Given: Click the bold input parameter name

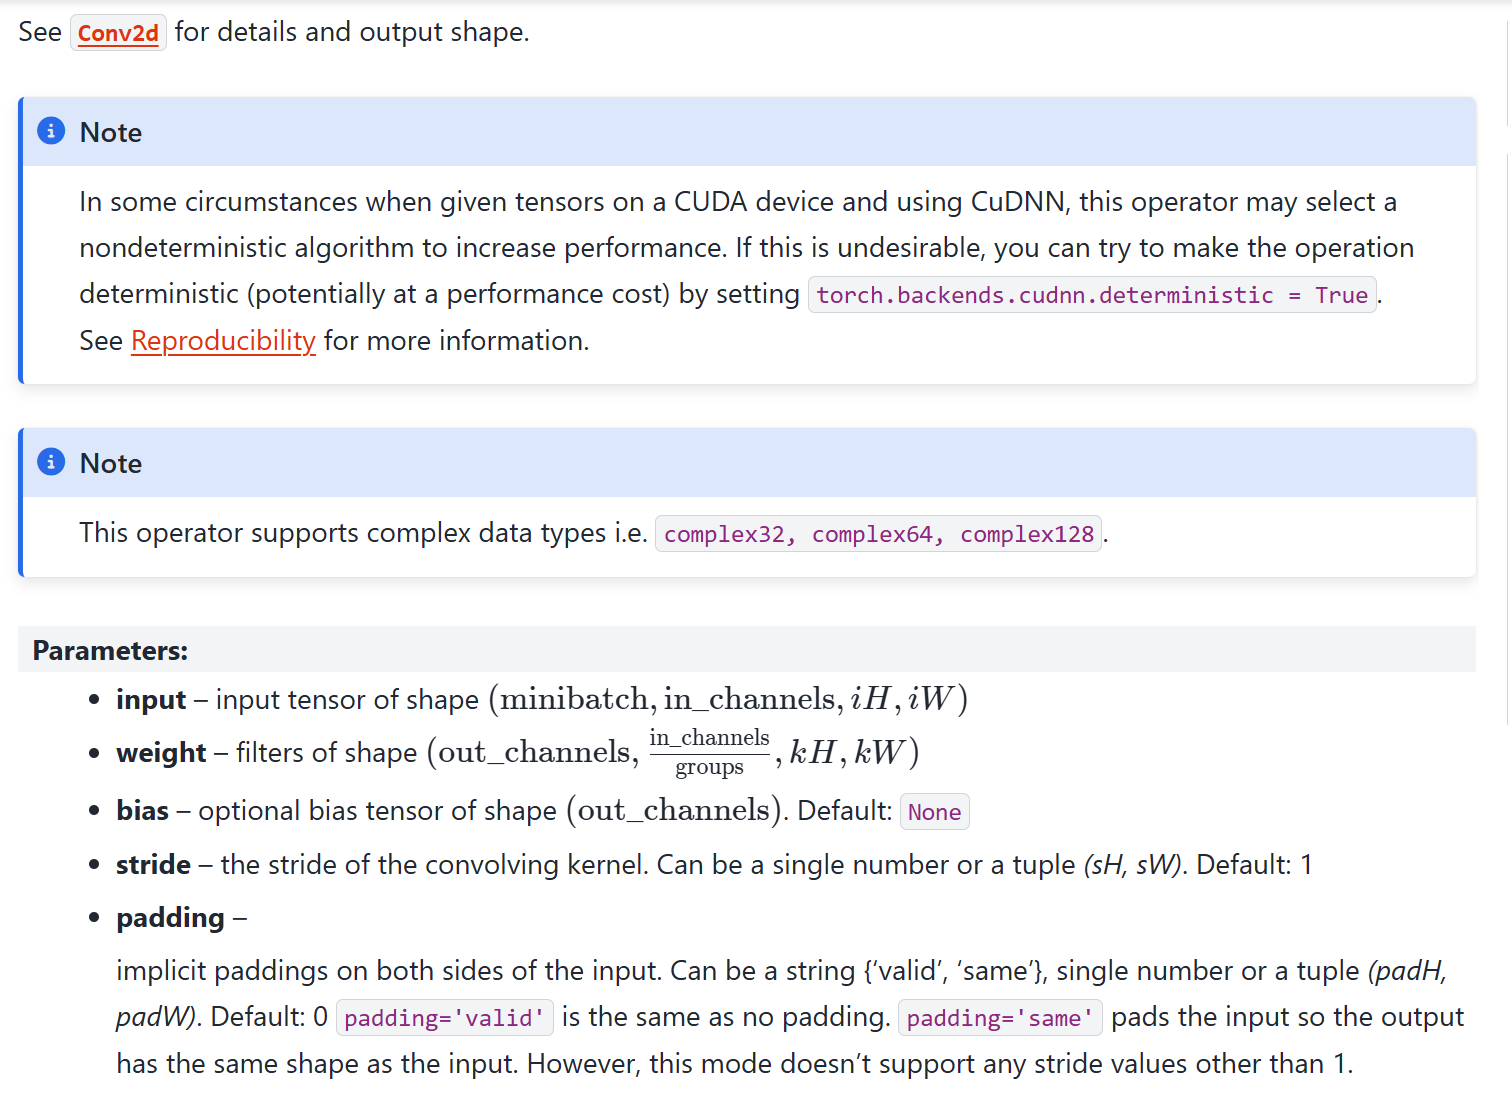Looking at the screenshot, I should point(151,700).
